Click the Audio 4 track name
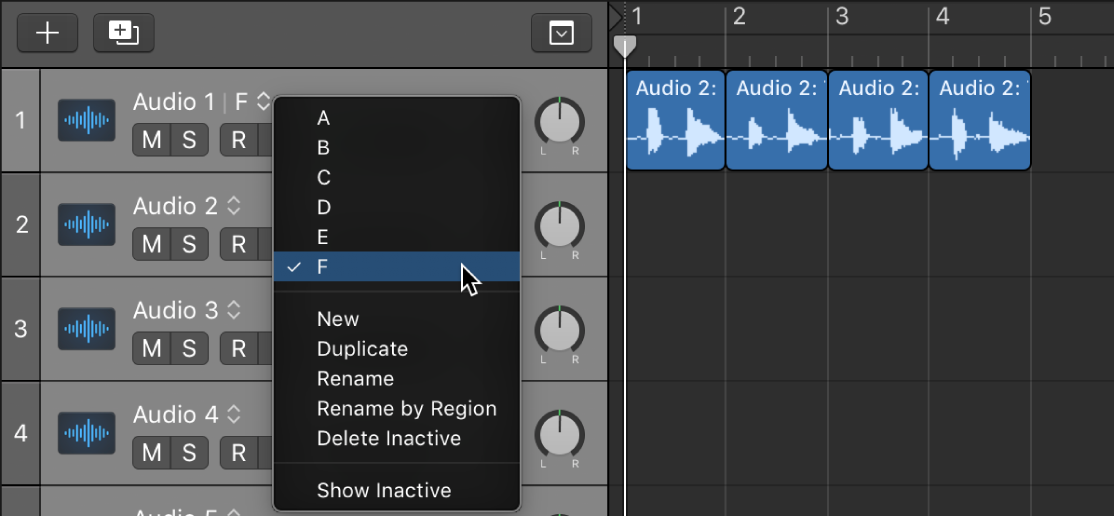Viewport: 1115px width, 516px height. [176, 415]
